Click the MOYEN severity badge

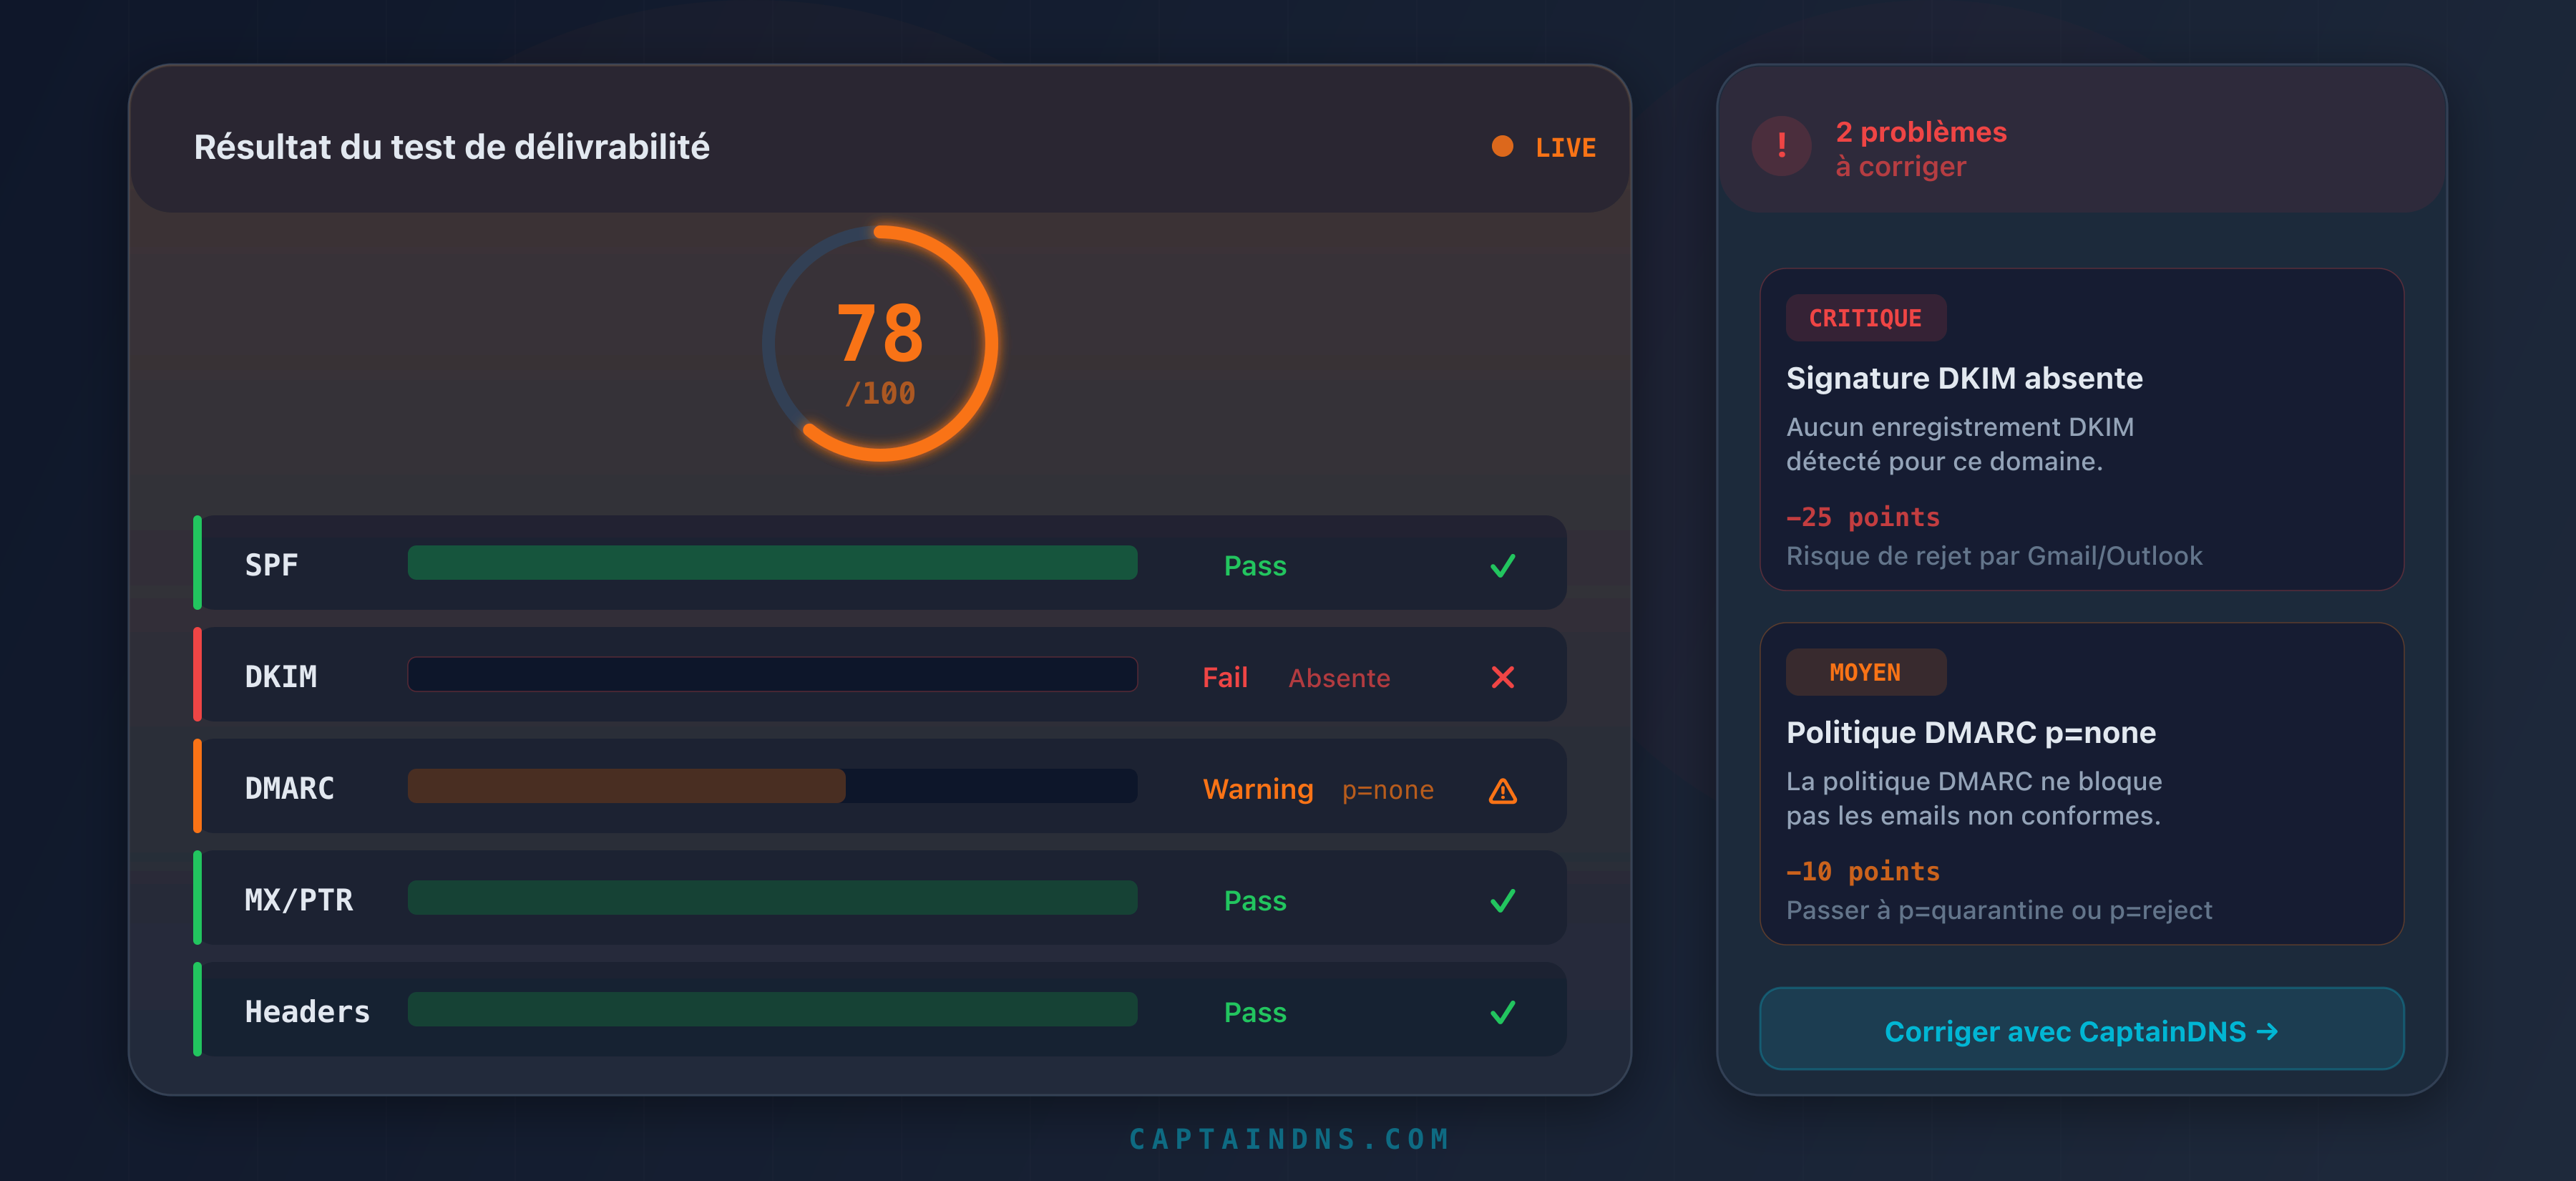coord(1865,672)
